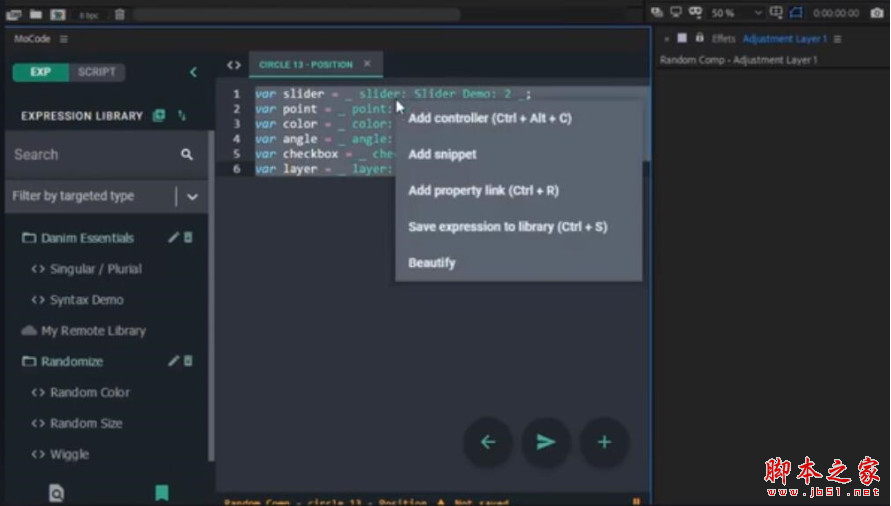Close the CIRCLE 13 - POSITION tab
Viewport: 891px width, 506px height.
click(x=368, y=64)
